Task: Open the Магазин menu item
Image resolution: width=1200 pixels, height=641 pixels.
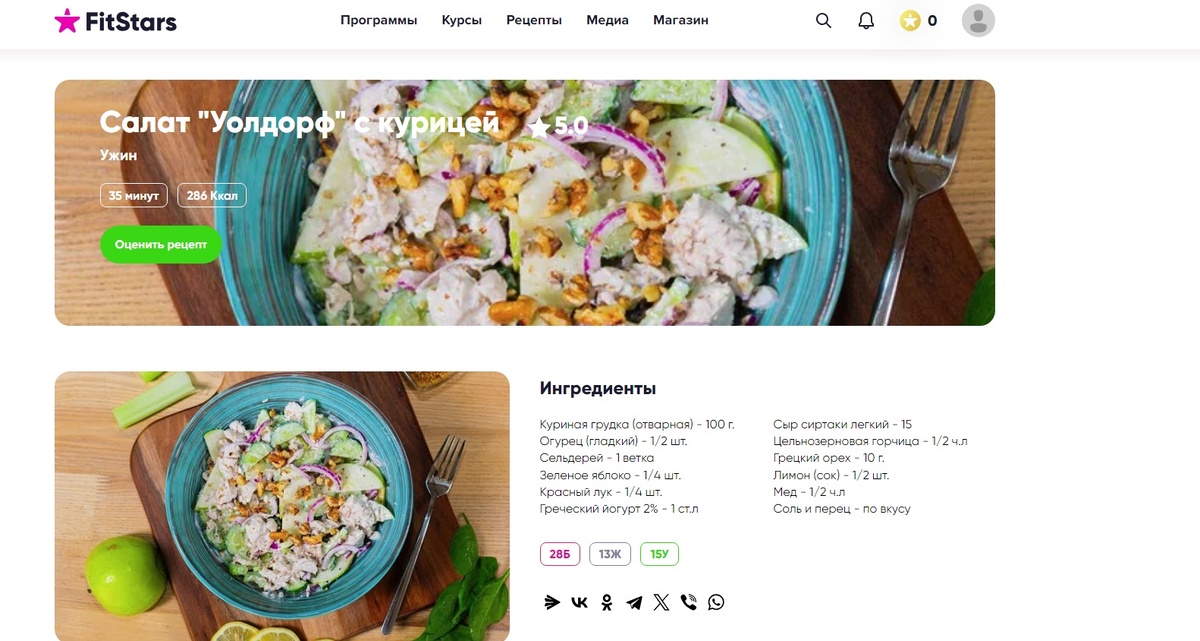Action: coord(681,20)
